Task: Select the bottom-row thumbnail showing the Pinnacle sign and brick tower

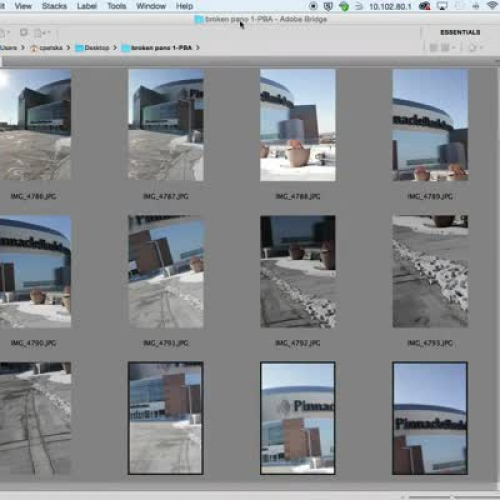Action: click(298, 418)
